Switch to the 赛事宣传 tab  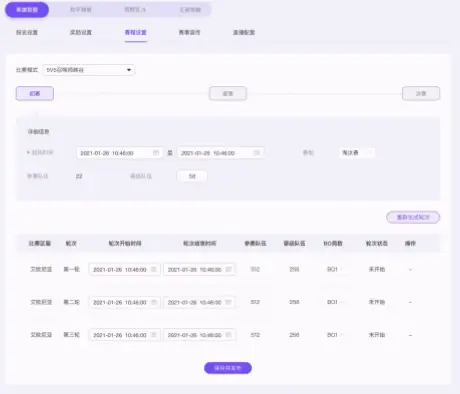click(189, 32)
